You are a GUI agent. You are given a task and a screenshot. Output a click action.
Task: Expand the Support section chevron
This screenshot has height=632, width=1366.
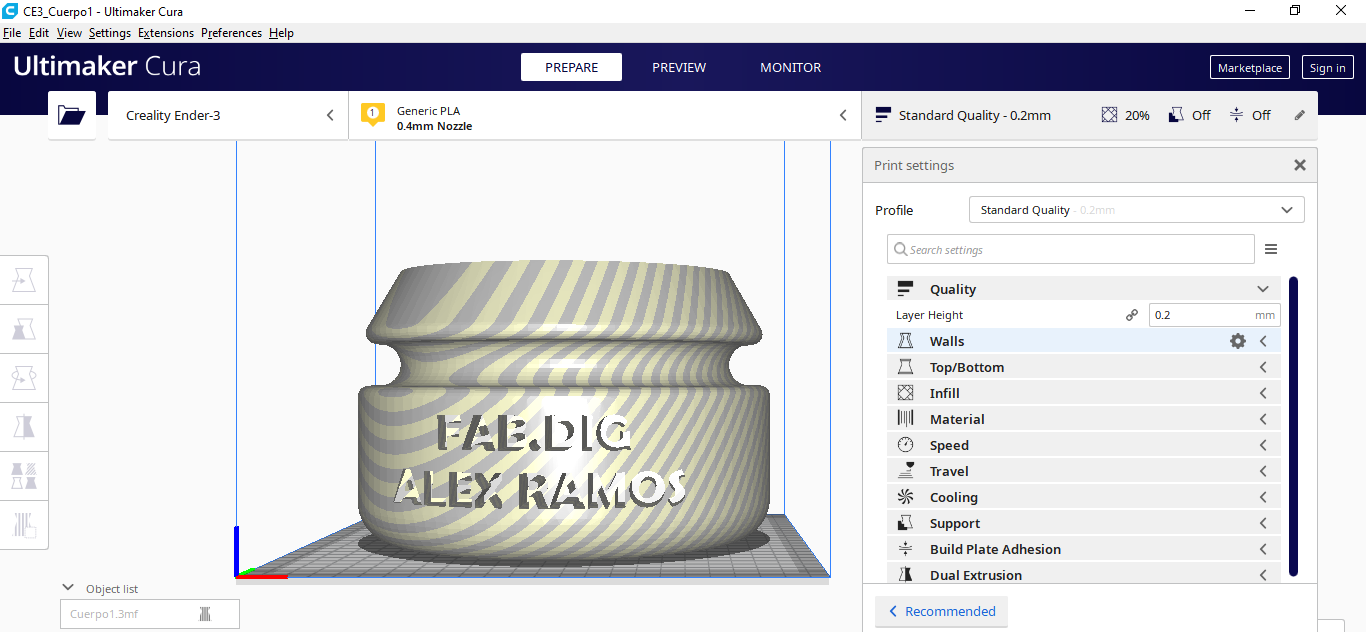(1263, 523)
